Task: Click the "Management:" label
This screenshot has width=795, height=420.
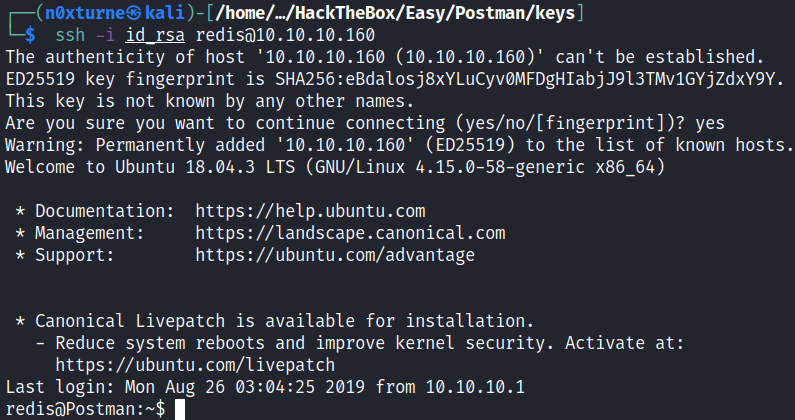Action: 89,233
